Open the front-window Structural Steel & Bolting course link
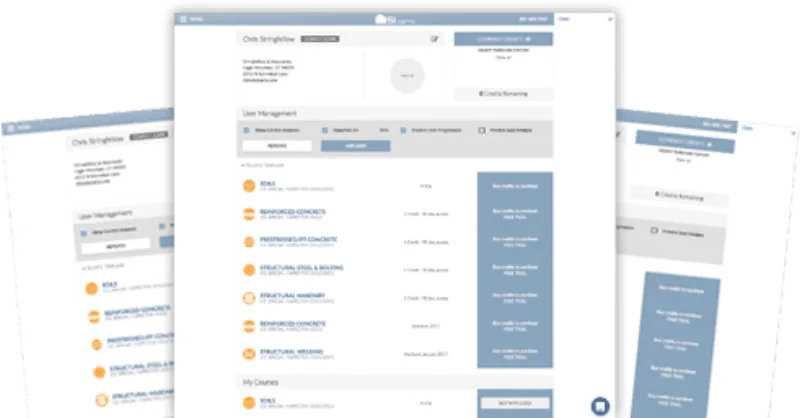Viewport: 800px width, 418px height. point(302,267)
